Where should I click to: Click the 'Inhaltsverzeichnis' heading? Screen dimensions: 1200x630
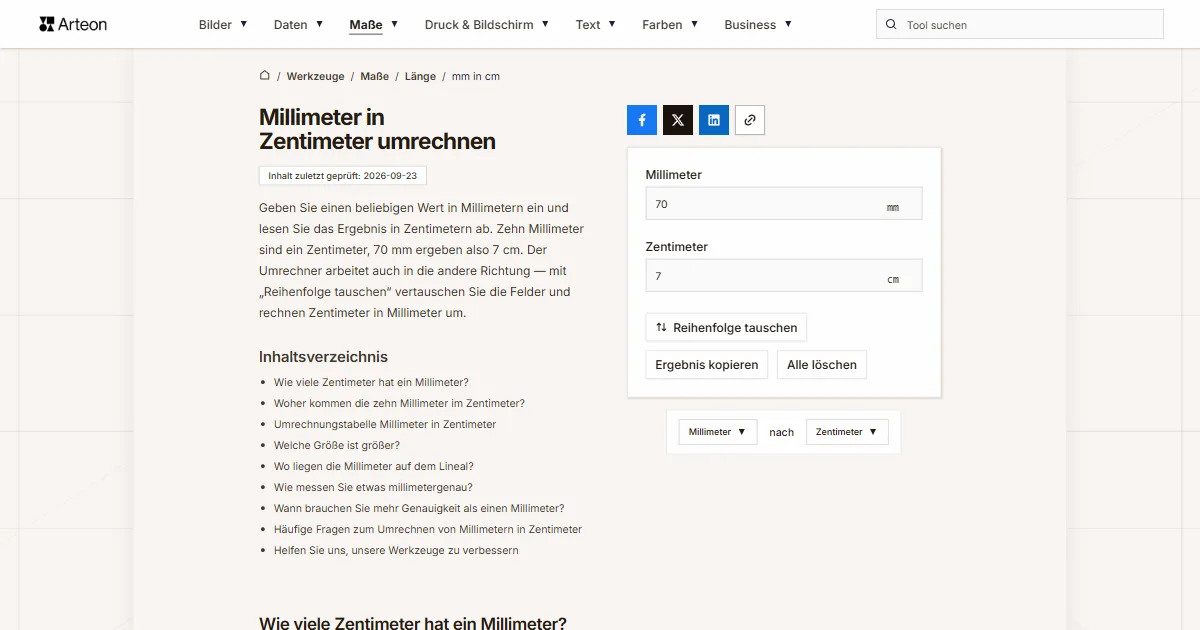(323, 357)
